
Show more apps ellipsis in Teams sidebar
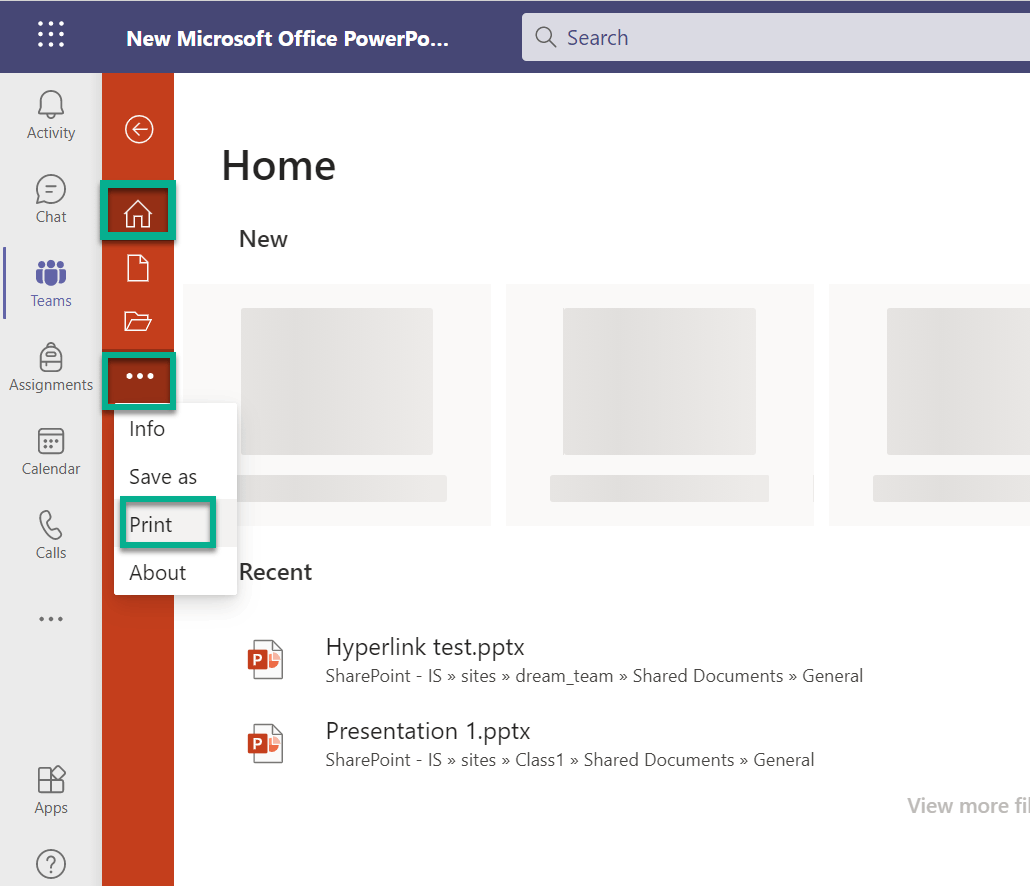coord(51,619)
